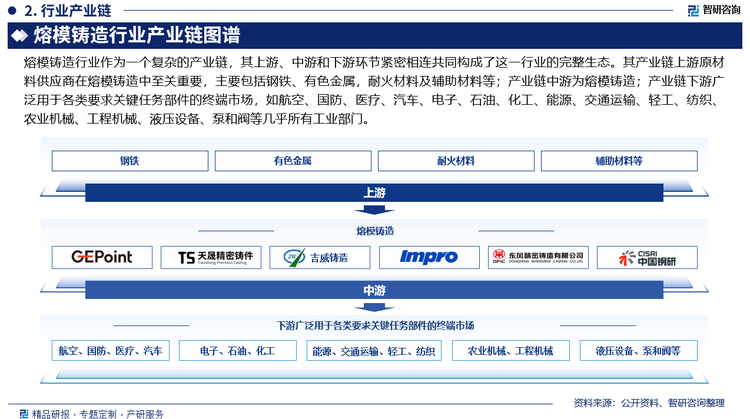Click the 熔模铸造 midstream label
The image size is (750, 419).
[x=375, y=231]
